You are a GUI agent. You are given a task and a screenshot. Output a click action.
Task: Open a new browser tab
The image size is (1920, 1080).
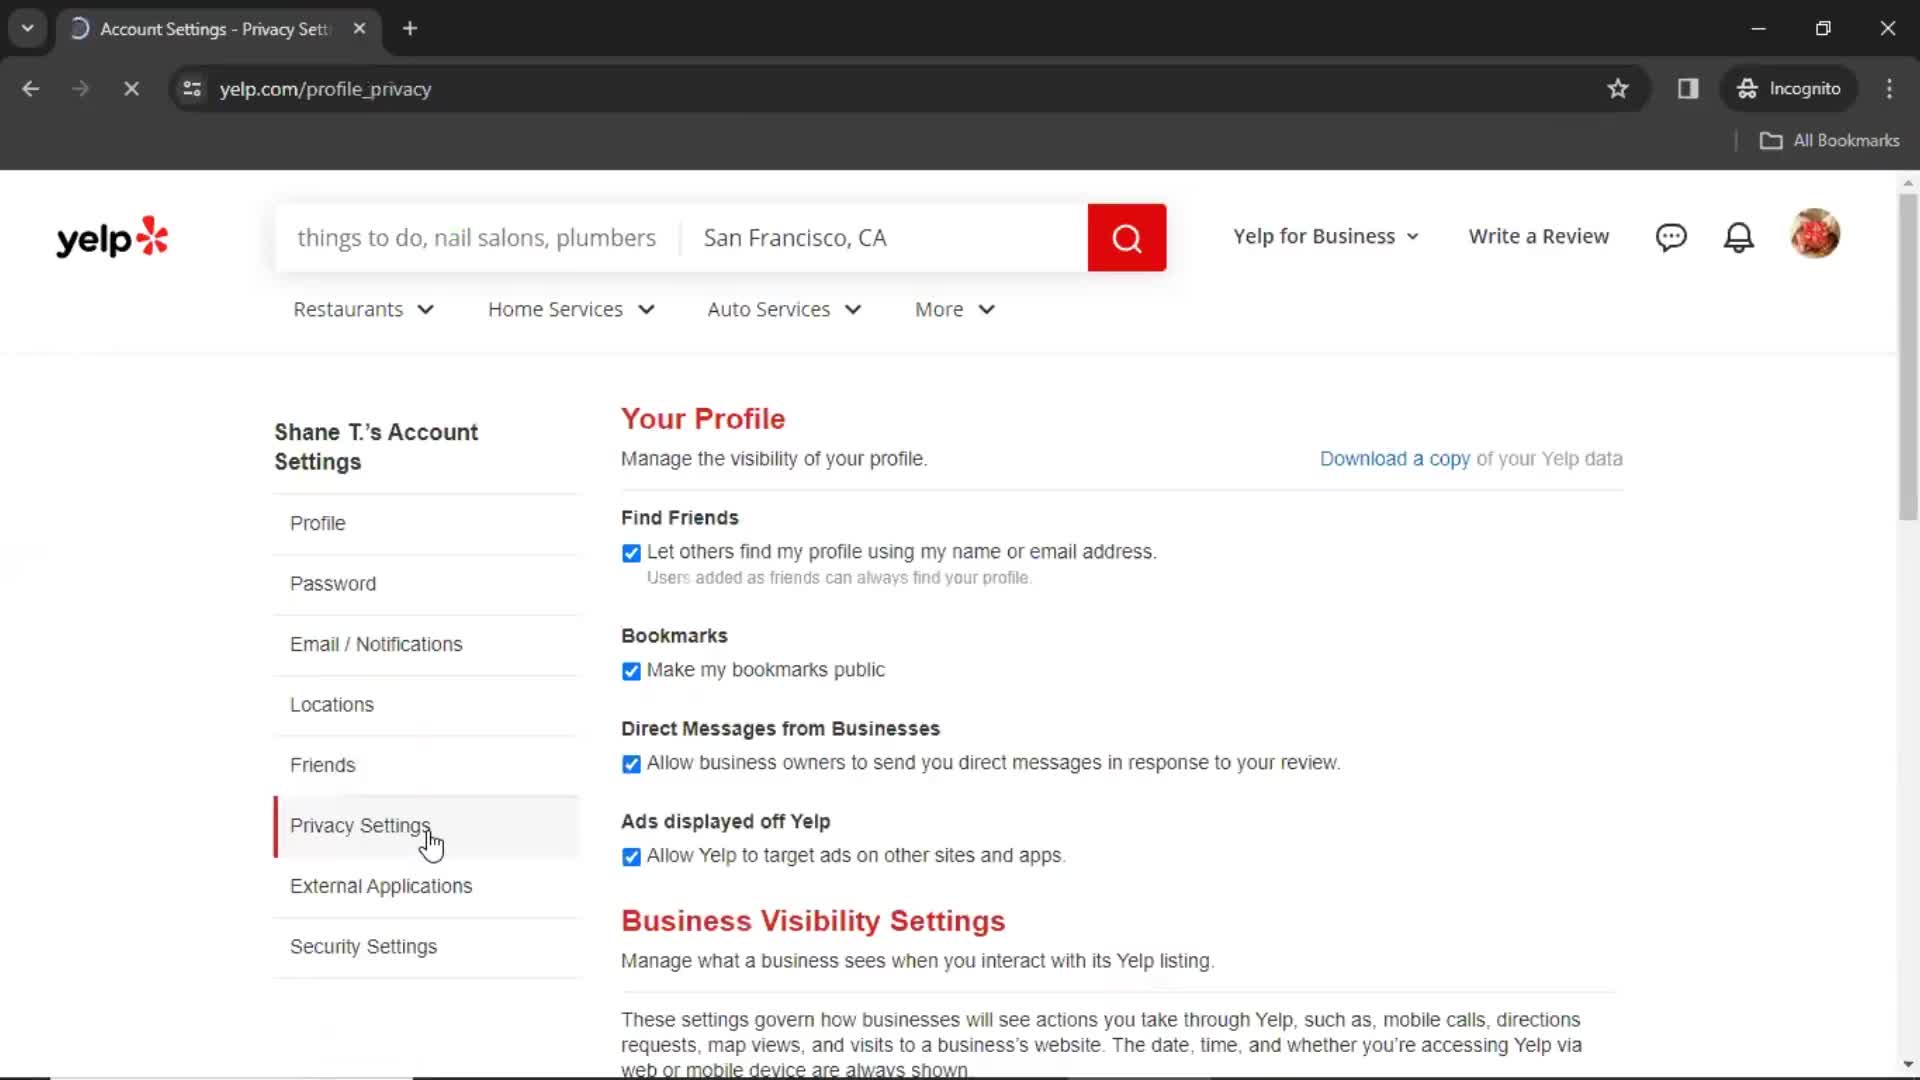[410, 28]
